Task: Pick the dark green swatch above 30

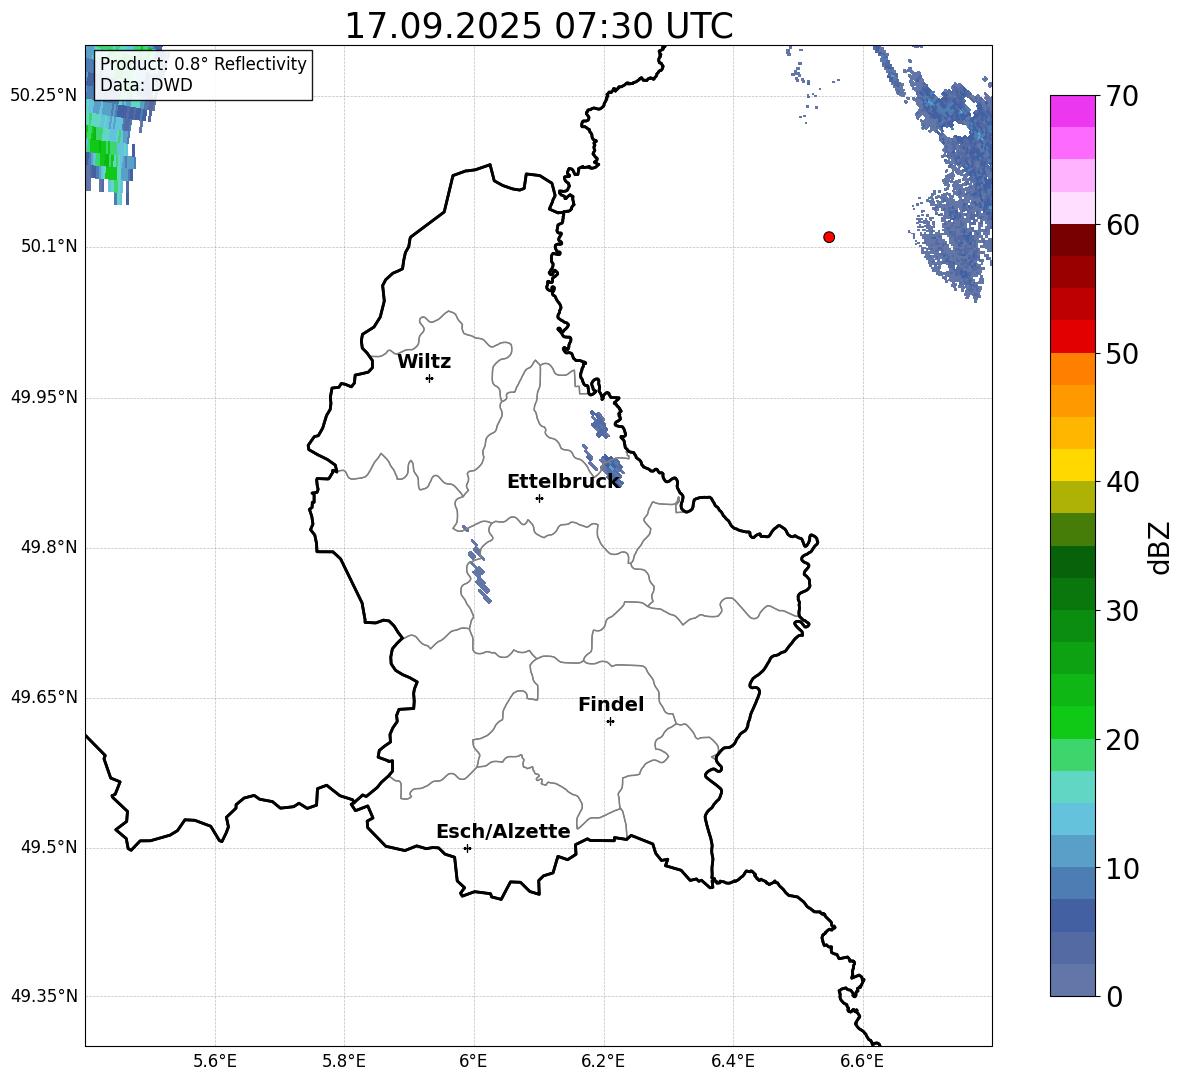Action: coord(1072,594)
